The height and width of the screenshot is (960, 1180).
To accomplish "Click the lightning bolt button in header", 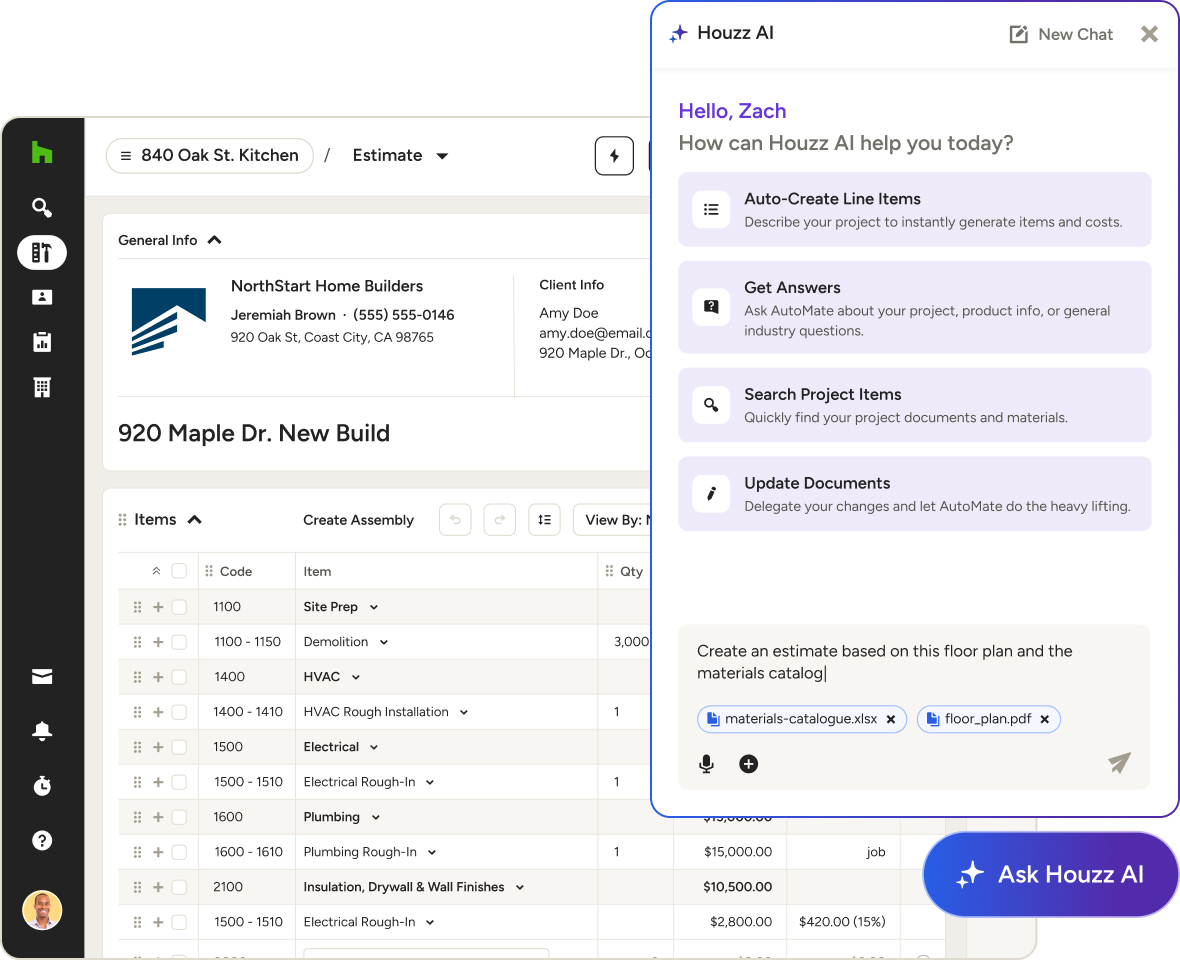I will (x=614, y=156).
